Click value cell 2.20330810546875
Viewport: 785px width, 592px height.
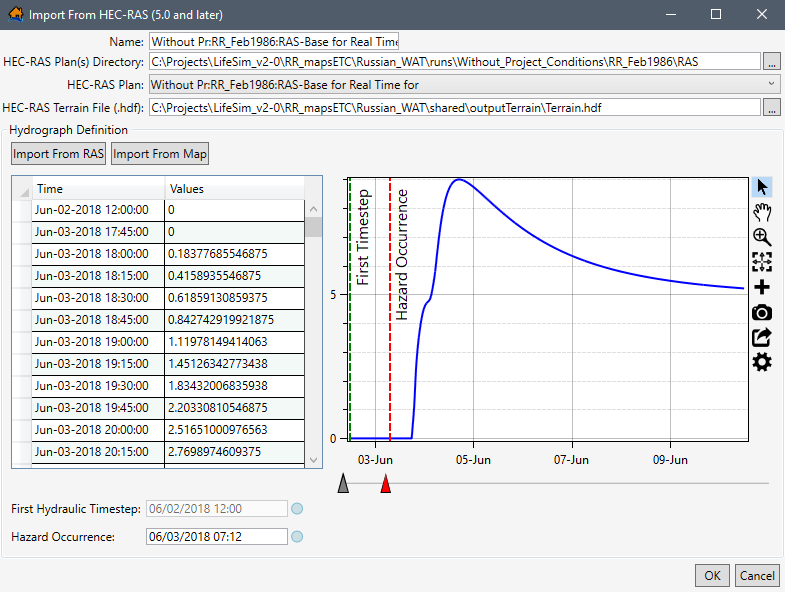click(x=235, y=408)
